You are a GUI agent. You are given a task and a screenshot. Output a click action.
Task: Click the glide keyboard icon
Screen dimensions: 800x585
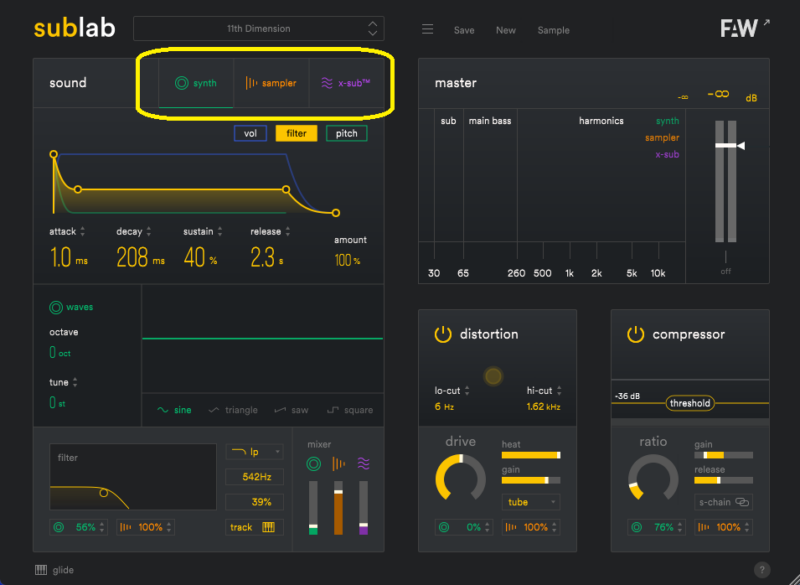[41, 570]
